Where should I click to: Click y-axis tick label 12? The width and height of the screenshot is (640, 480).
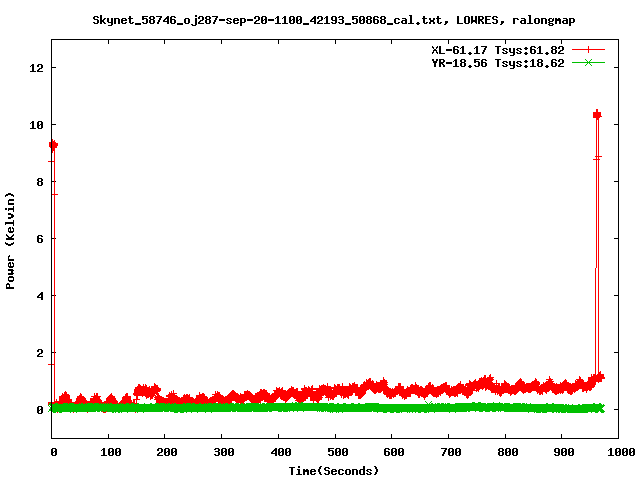pos(36,68)
